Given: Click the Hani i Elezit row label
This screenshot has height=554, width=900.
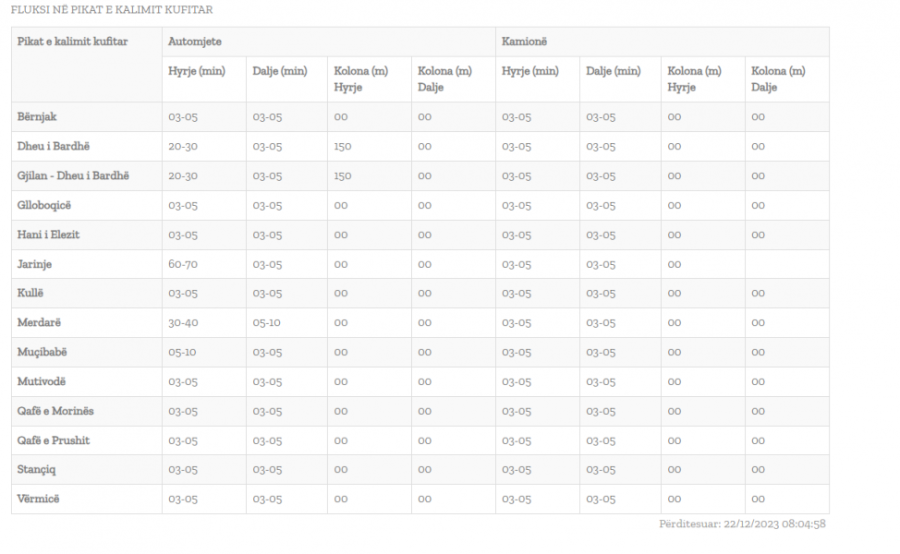Looking at the screenshot, I should [48, 235].
